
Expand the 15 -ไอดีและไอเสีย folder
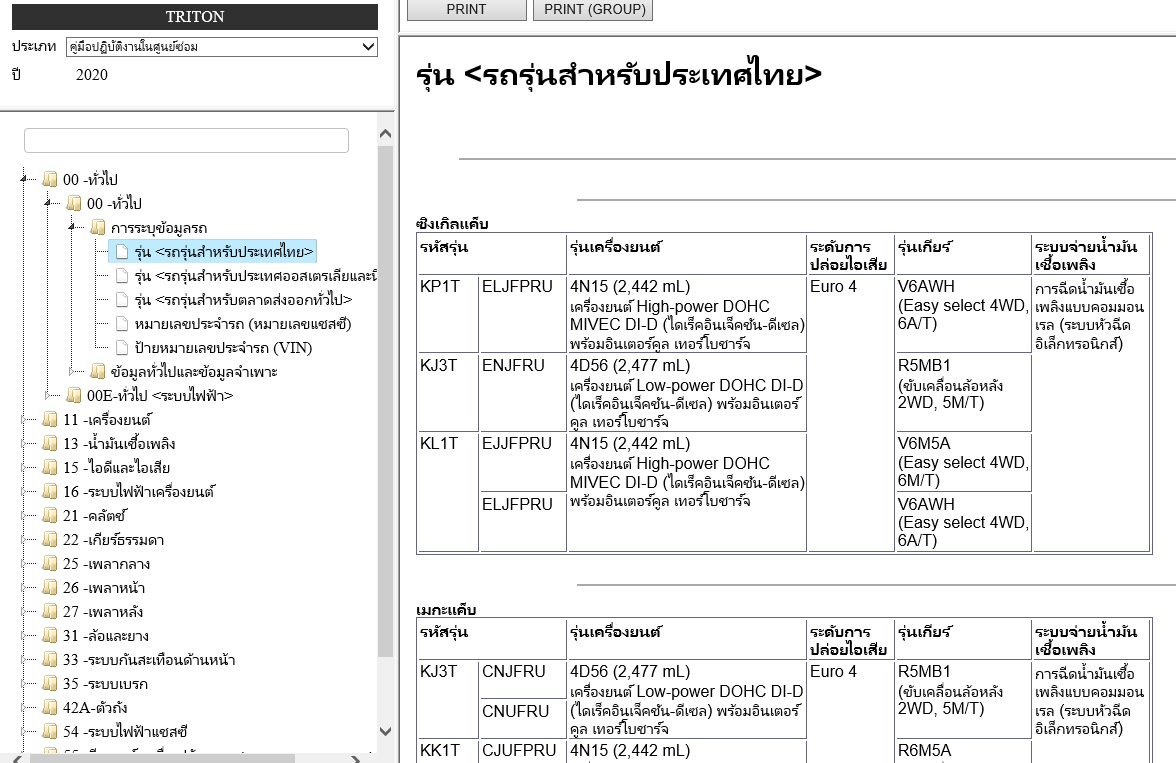click(x=25, y=467)
